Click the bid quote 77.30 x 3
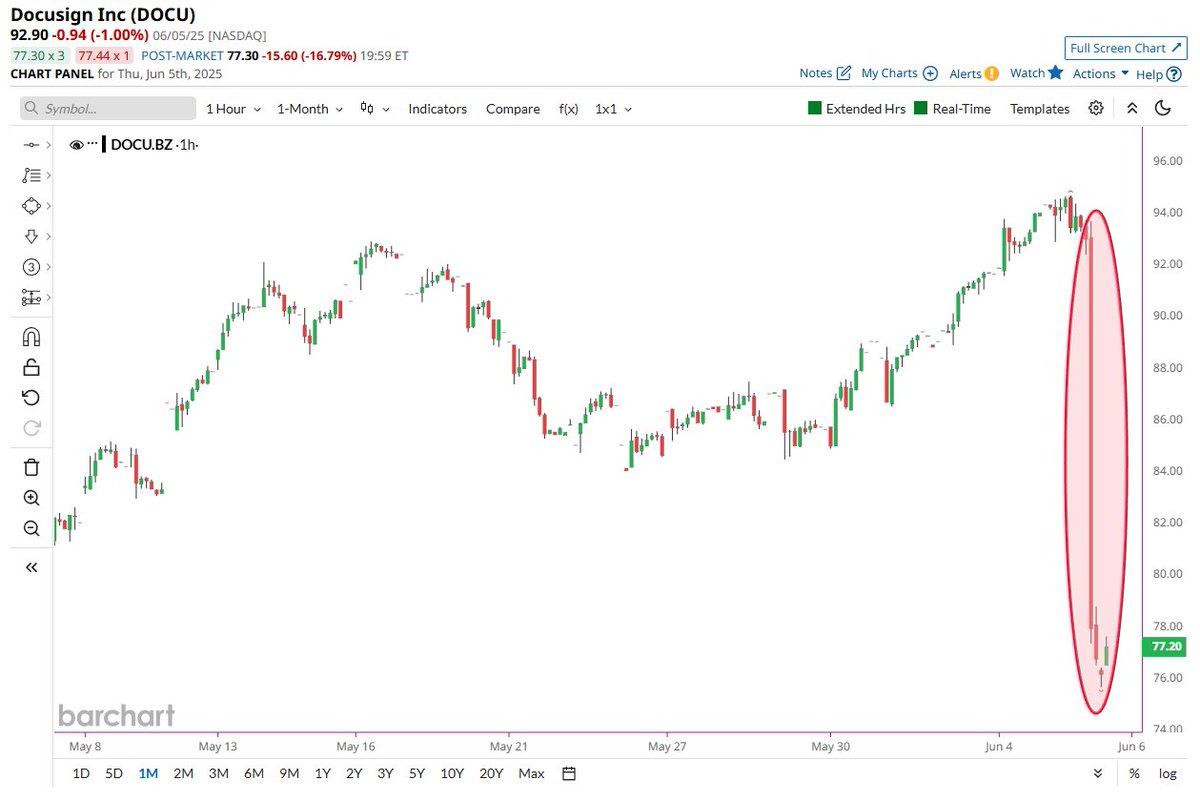This screenshot has width=1200, height=801. tap(39, 56)
